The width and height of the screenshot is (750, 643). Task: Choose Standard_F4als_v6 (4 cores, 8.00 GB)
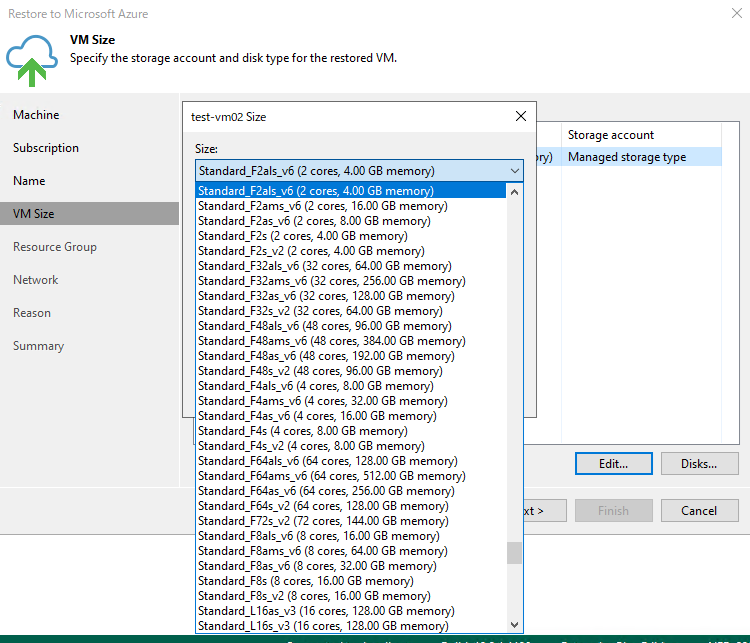point(351,386)
